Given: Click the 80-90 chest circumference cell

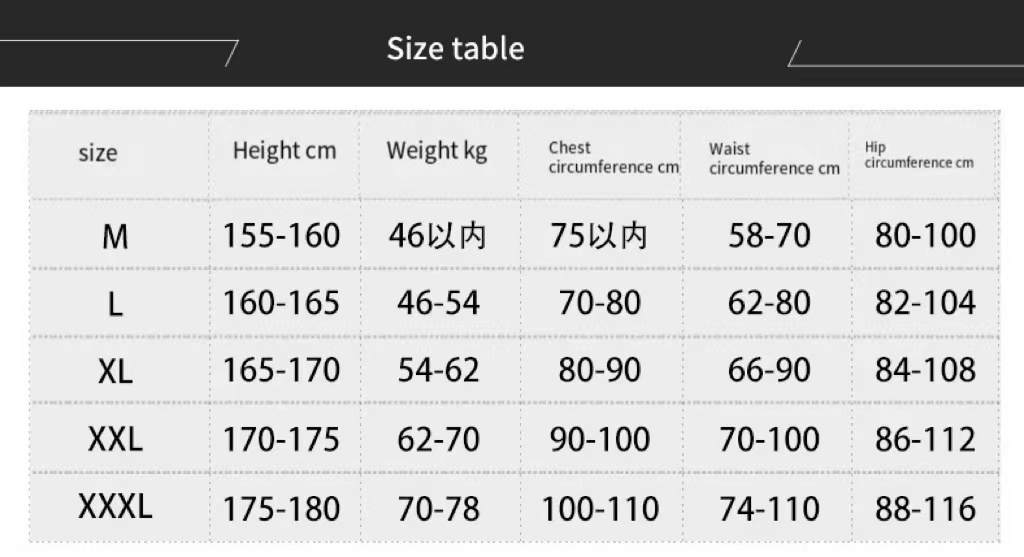Looking at the screenshot, I should coord(600,371).
